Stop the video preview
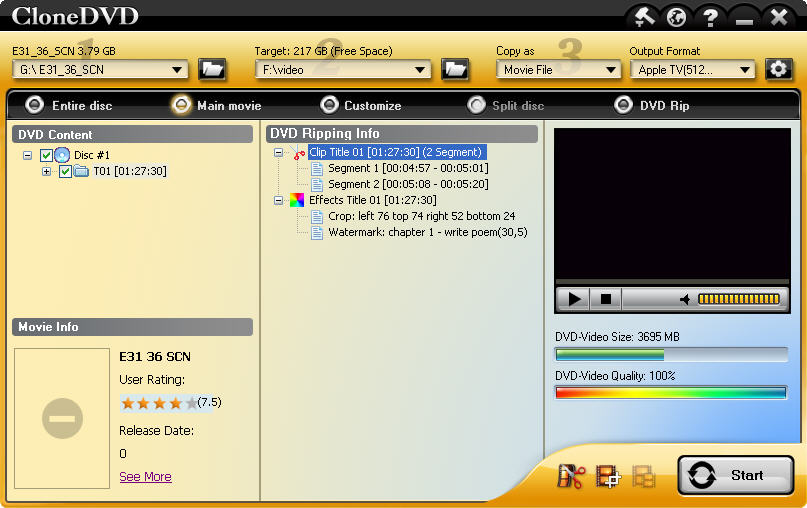 pyautogui.click(x=605, y=299)
